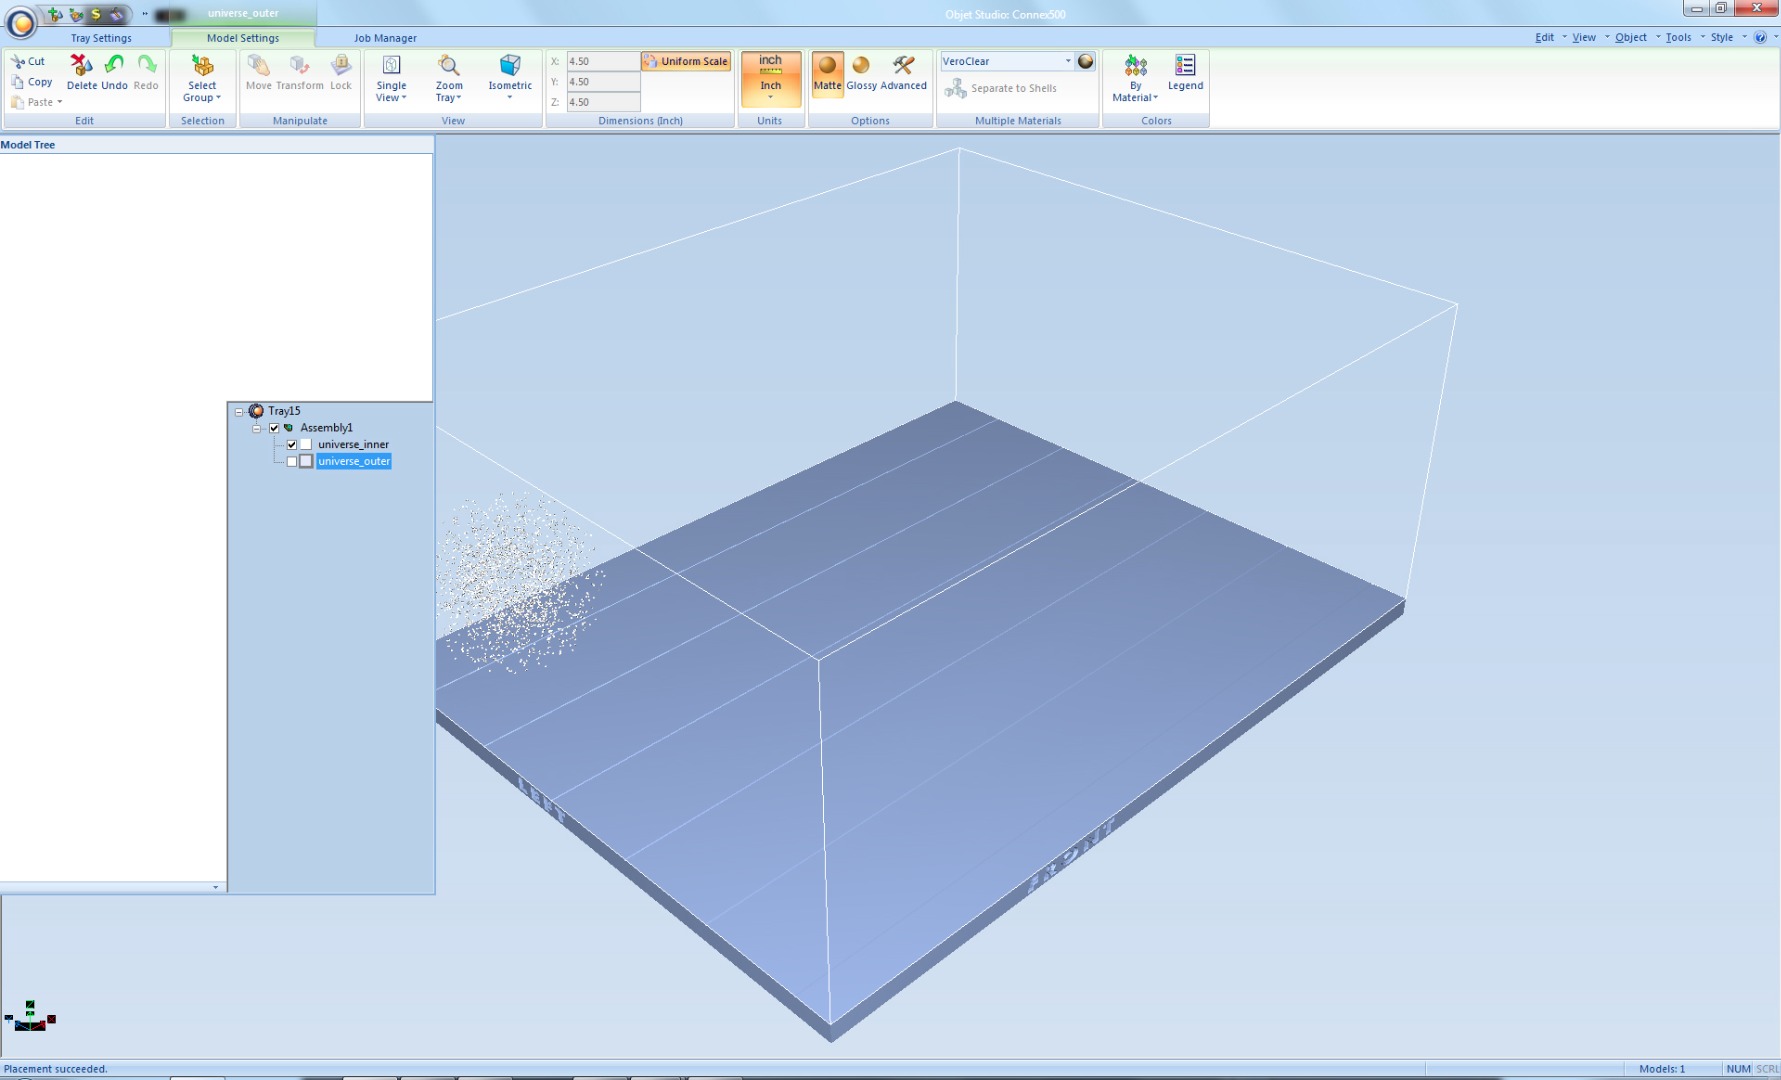Open the Single View dropdown

[391, 78]
